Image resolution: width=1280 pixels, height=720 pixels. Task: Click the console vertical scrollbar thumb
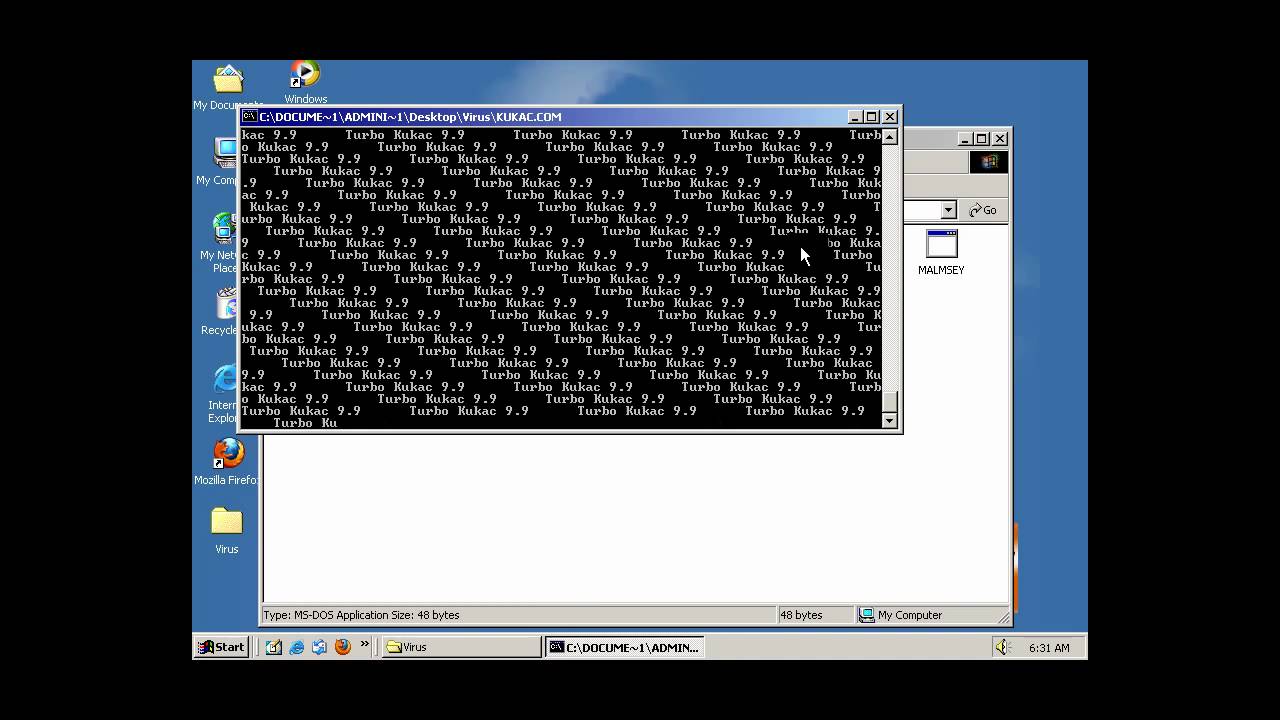pyautogui.click(x=890, y=403)
